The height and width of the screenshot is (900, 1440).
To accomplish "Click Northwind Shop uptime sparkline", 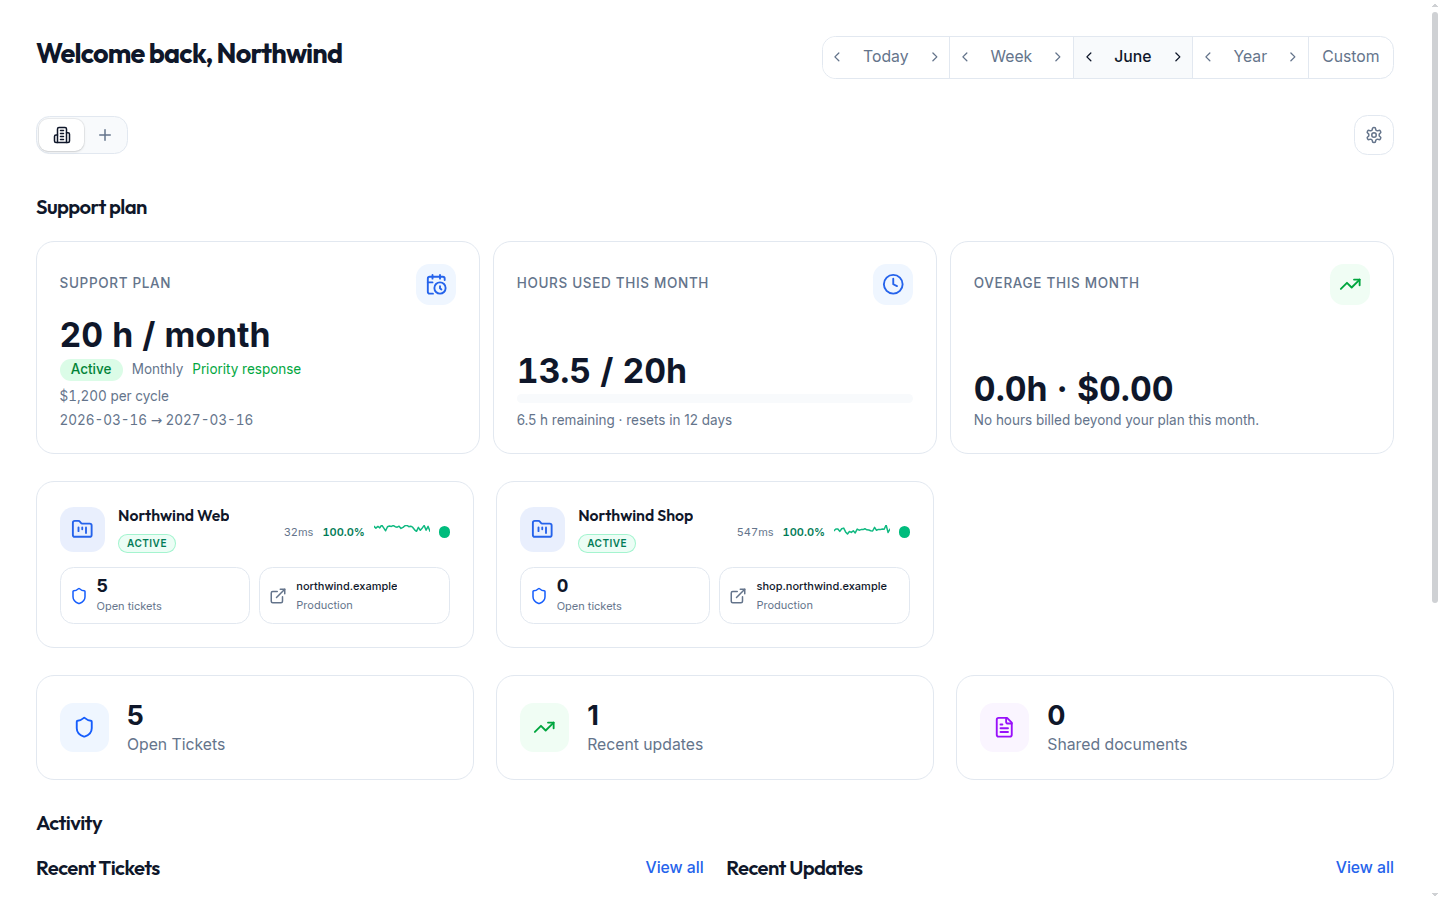I will pyautogui.click(x=862, y=530).
